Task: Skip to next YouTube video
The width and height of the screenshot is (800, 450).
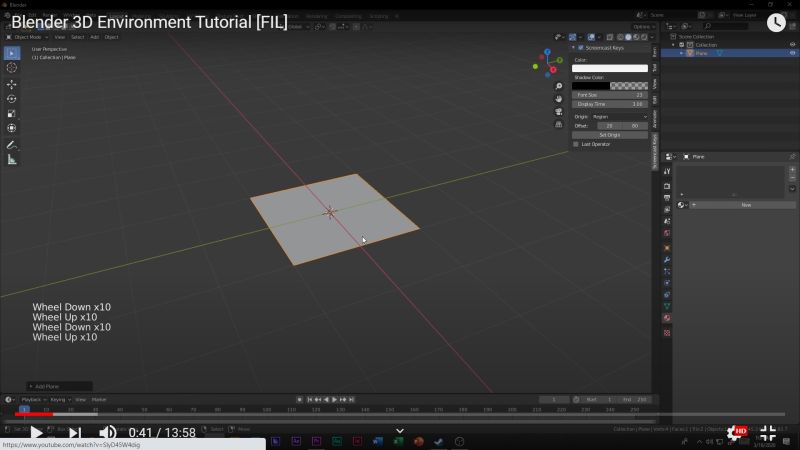Action: point(74,433)
